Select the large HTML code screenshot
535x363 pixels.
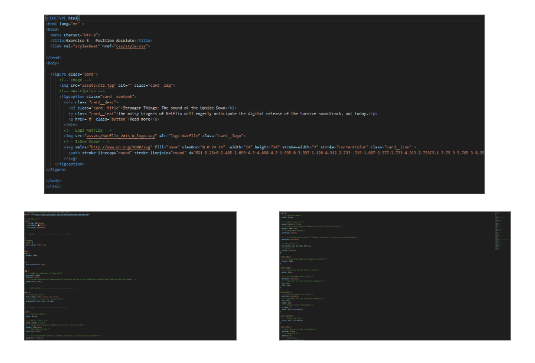pos(264,104)
